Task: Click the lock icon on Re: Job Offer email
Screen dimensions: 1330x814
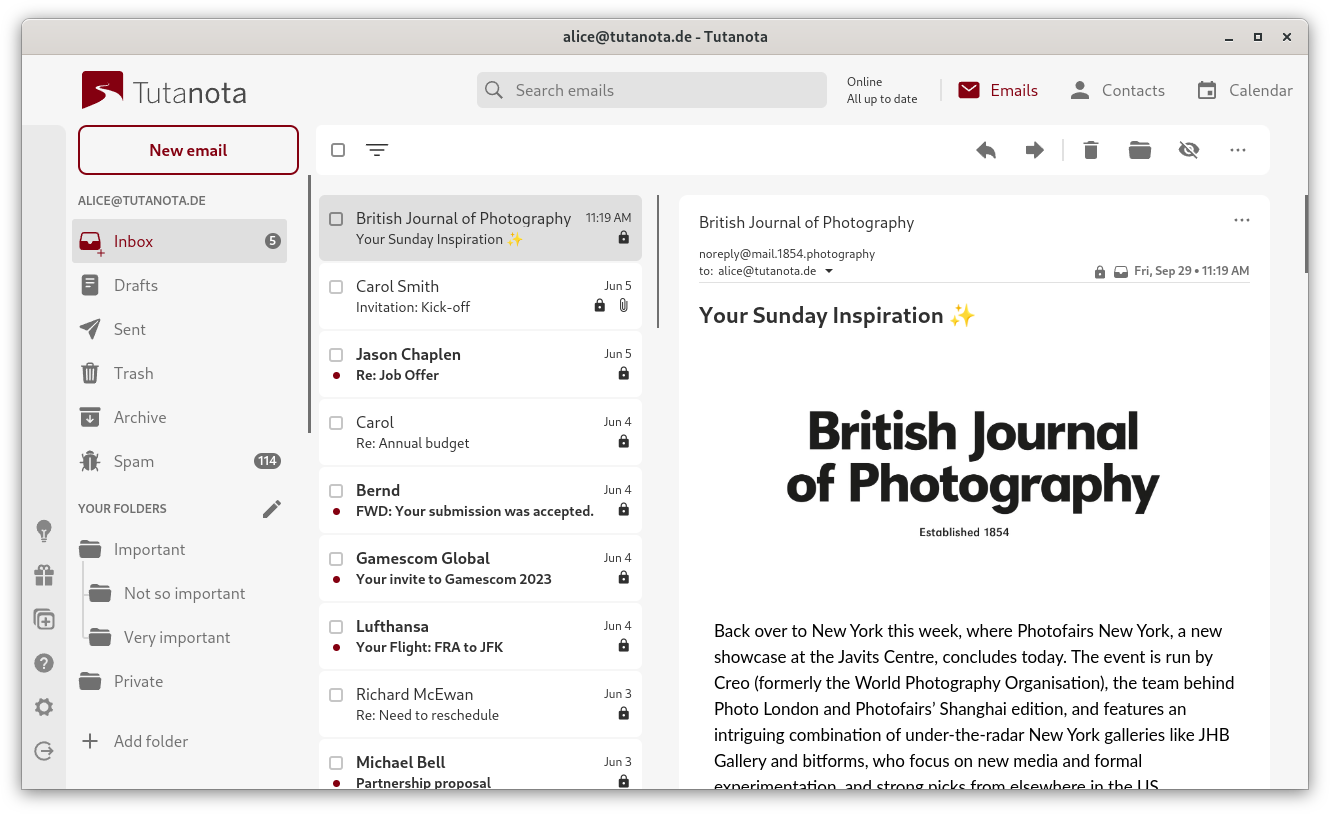Action: point(624,374)
